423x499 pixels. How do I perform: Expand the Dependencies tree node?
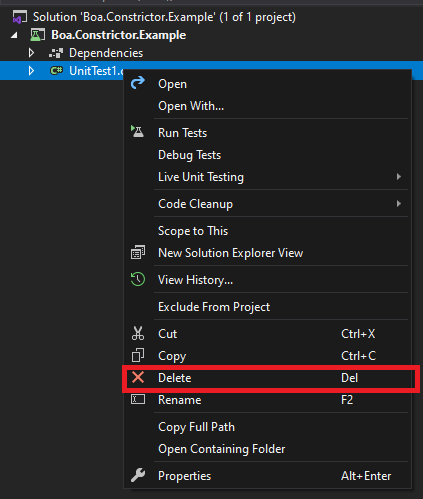(x=31, y=53)
